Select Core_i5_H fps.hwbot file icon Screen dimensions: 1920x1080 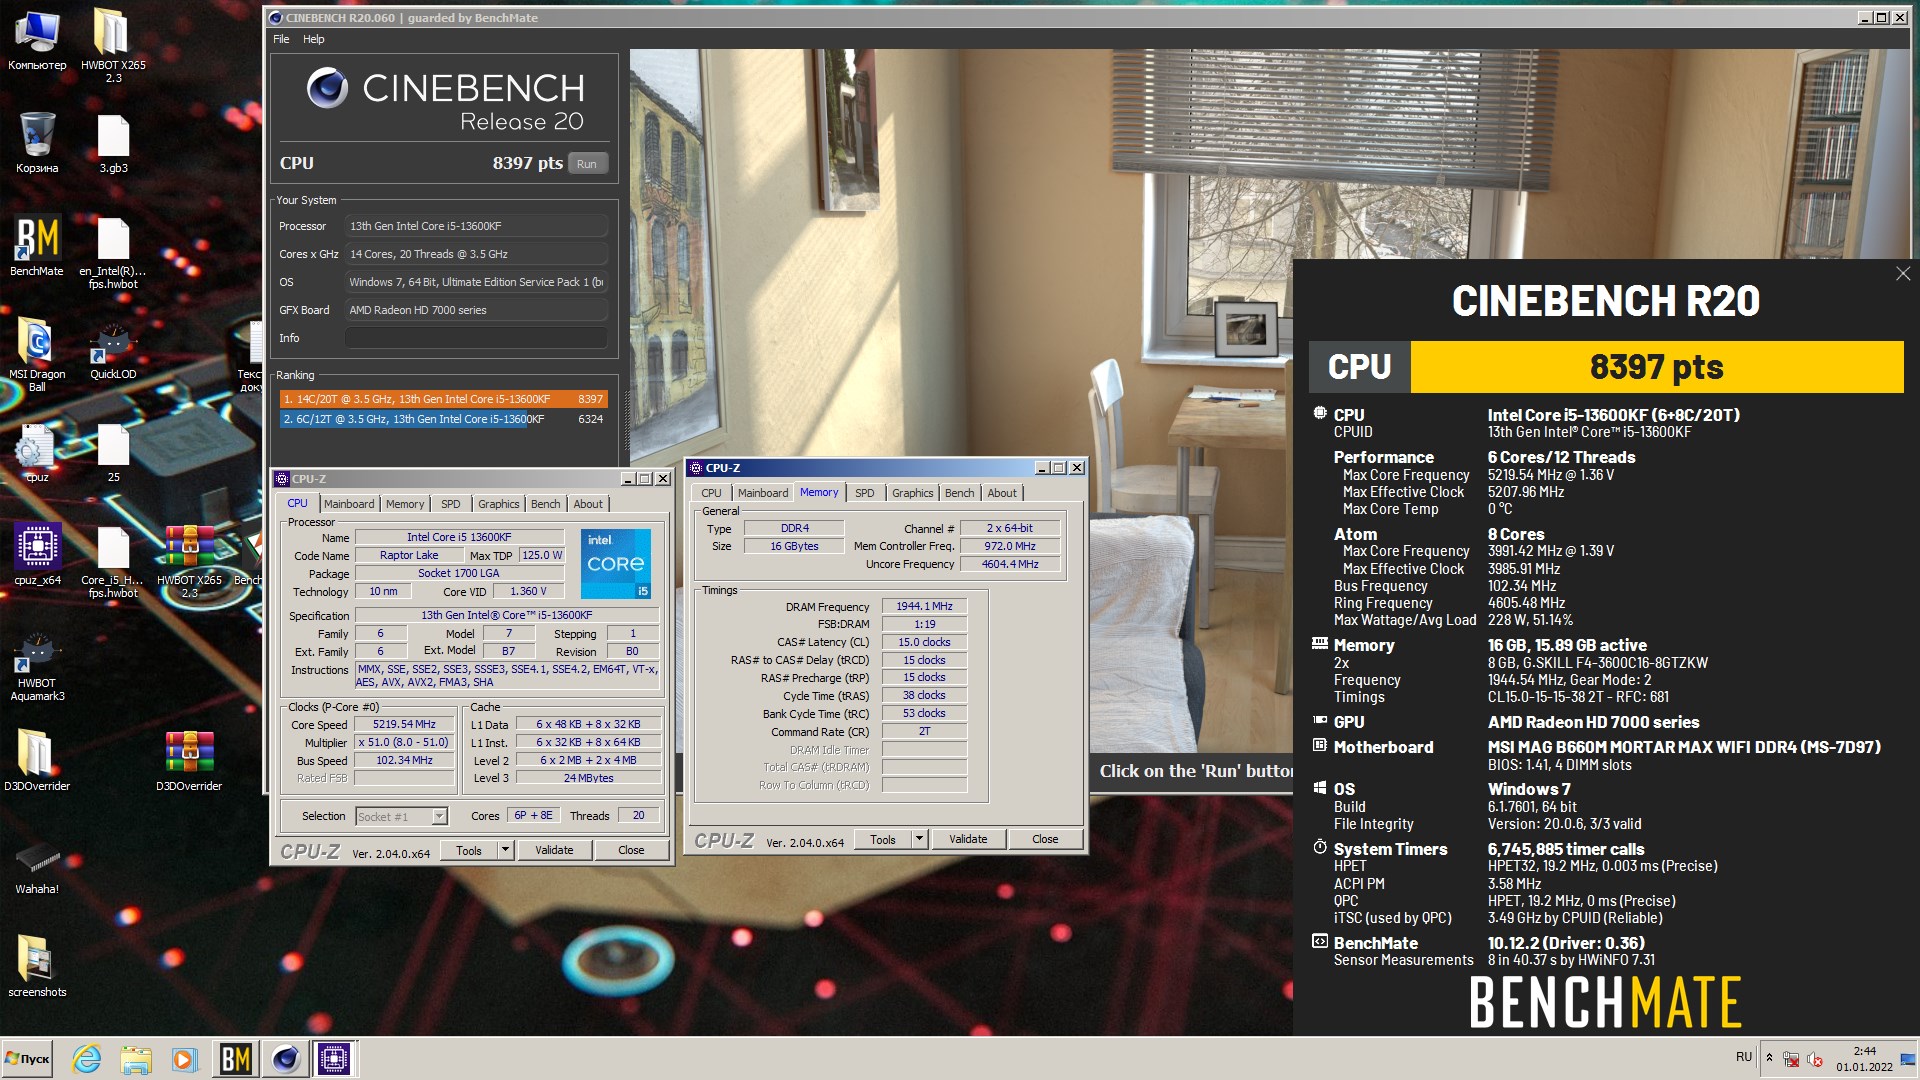(x=113, y=562)
